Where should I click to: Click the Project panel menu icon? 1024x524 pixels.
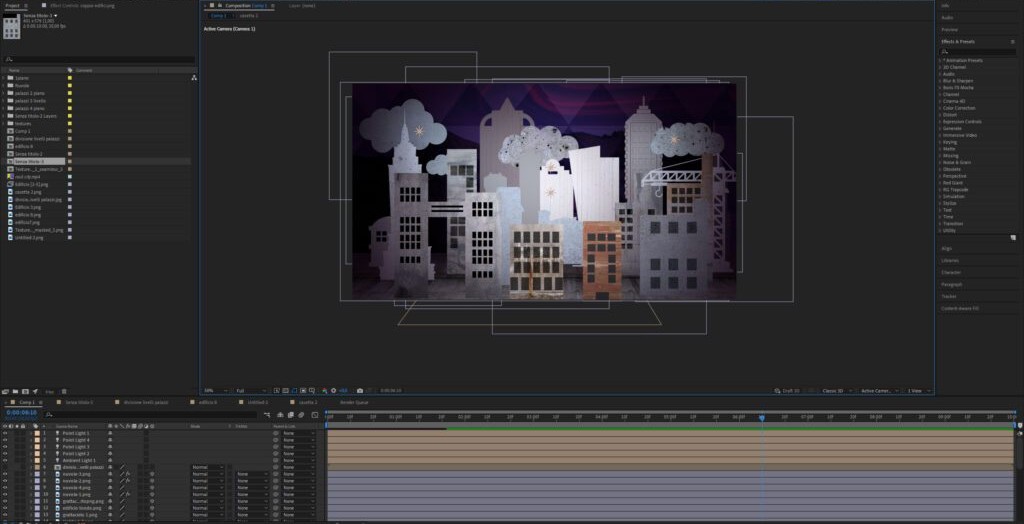click(26, 5)
